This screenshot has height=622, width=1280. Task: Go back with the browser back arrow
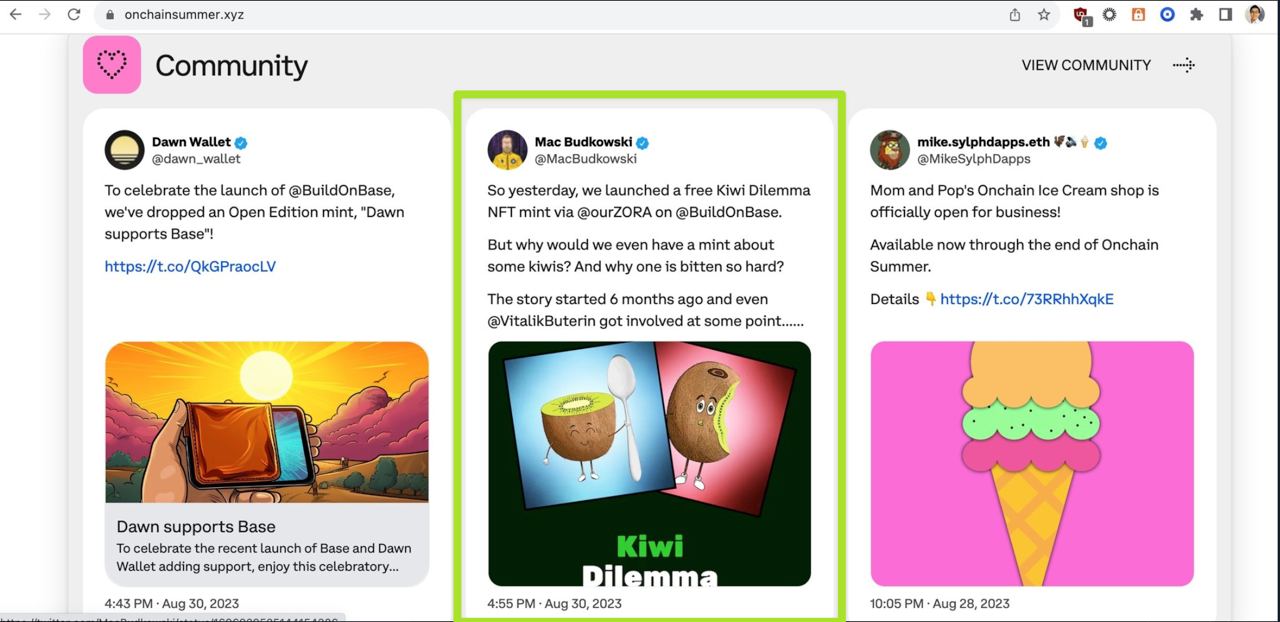click(15, 15)
